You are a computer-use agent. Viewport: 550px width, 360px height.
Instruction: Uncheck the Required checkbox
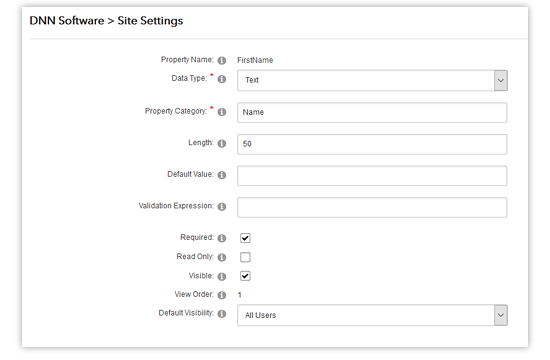tap(245, 238)
